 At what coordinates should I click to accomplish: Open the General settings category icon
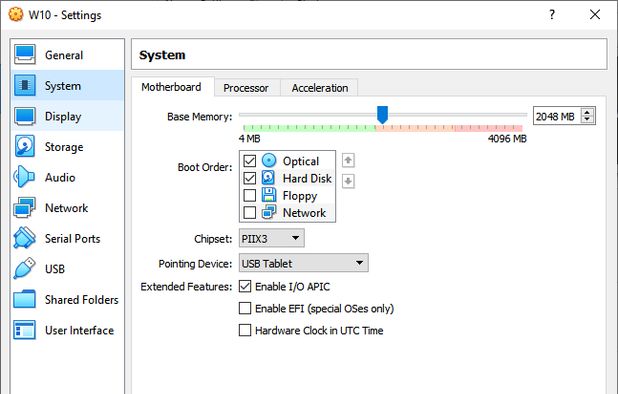(x=25, y=55)
